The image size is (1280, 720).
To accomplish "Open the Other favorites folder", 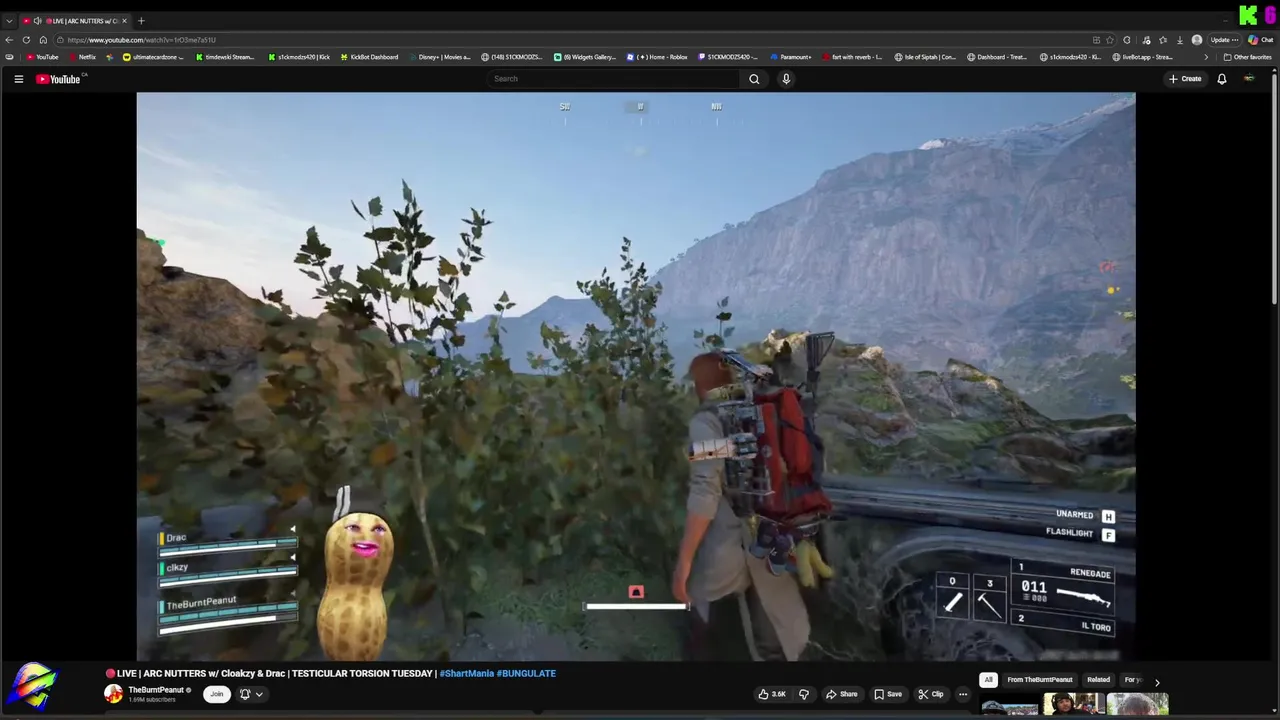I will tap(1248, 57).
